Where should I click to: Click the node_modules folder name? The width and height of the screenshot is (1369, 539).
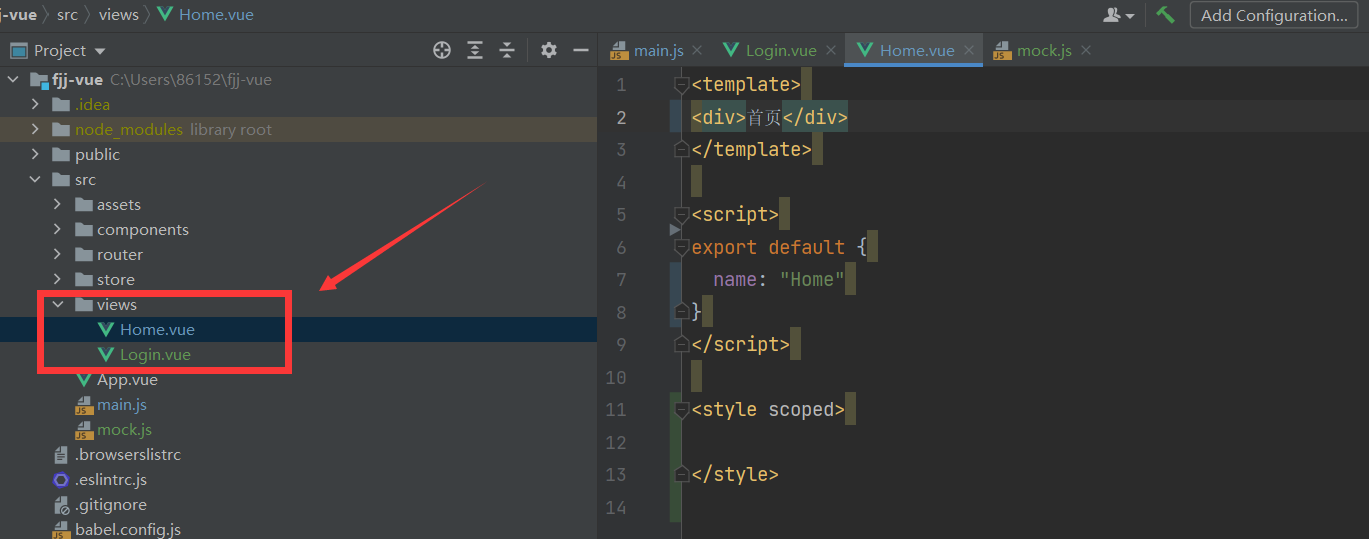pyautogui.click(x=129, y=129)
